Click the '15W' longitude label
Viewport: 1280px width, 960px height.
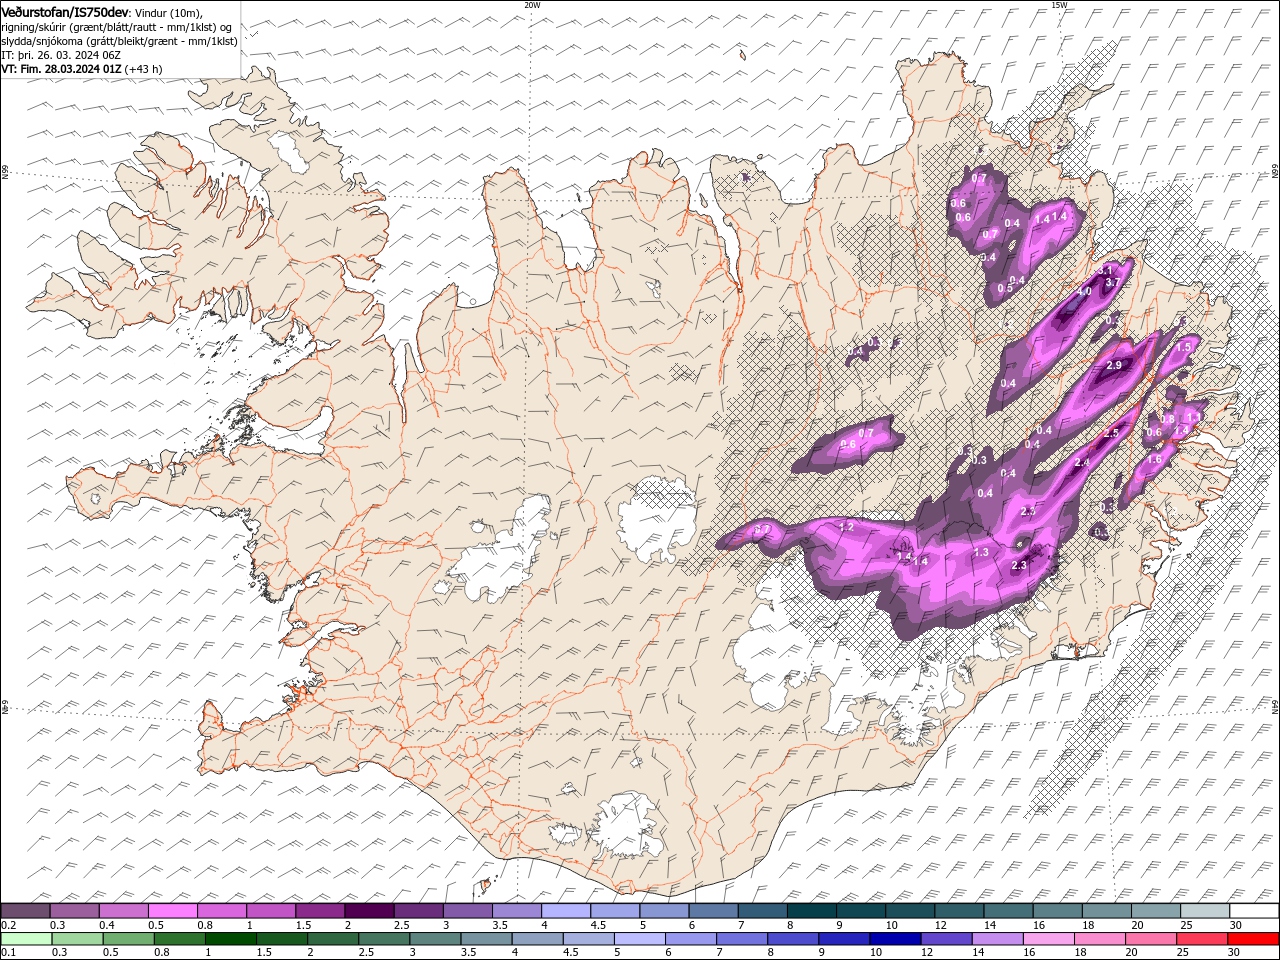1059,5
